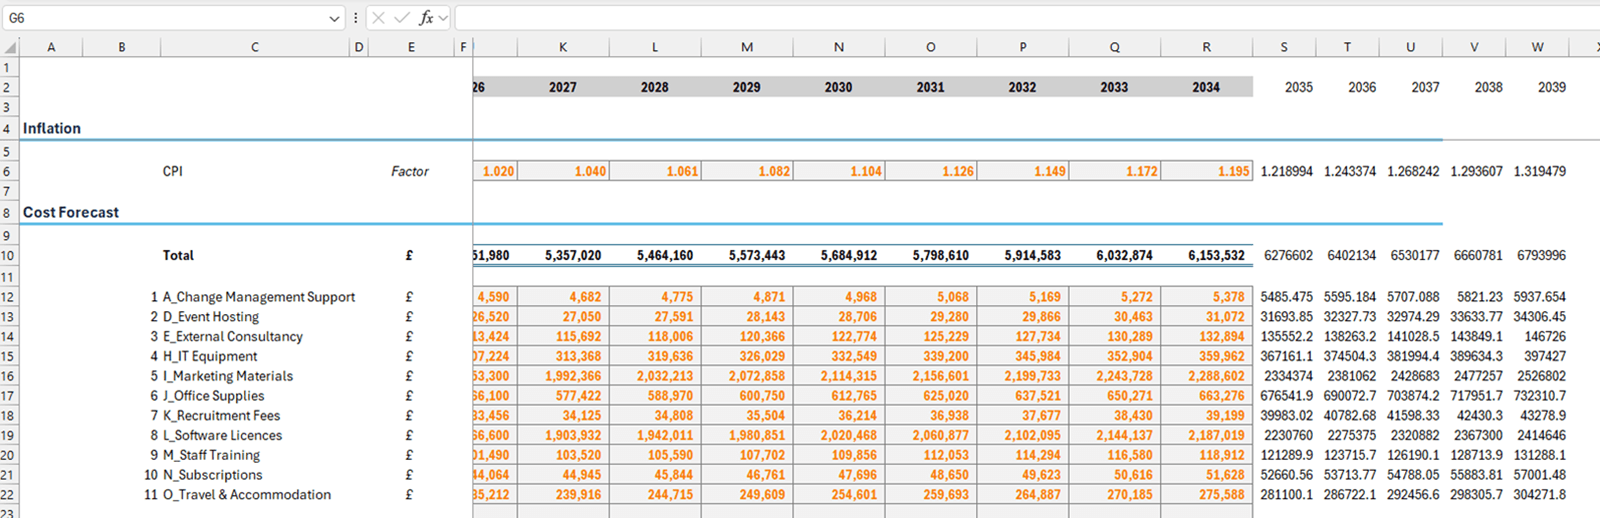Select column C header
Screen dimensions: 1600x518
(x=255, y=47)
